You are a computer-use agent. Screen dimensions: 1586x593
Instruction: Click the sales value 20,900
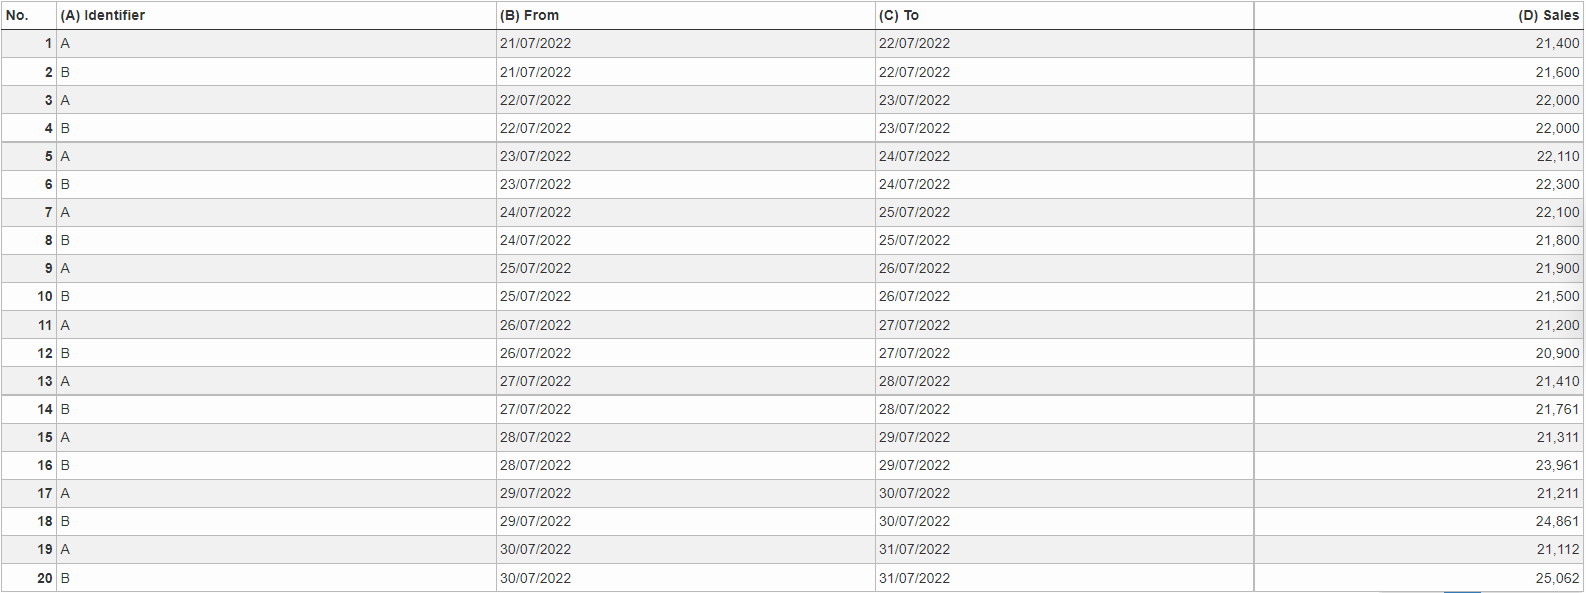(x=1557, y=353)
